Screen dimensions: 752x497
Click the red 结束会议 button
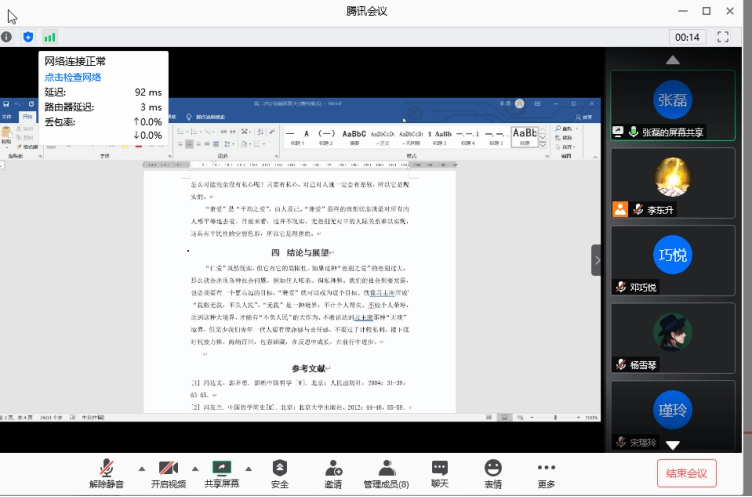686,473
